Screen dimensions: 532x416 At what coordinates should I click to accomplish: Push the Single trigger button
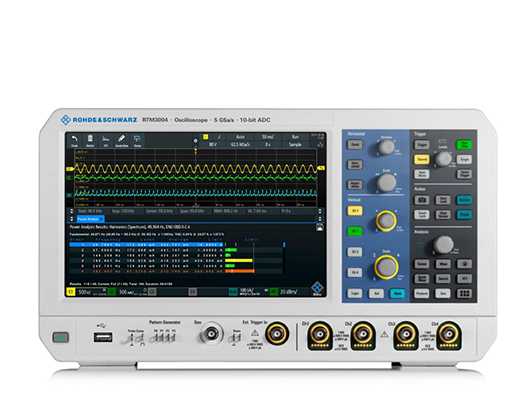click(464, 159)
